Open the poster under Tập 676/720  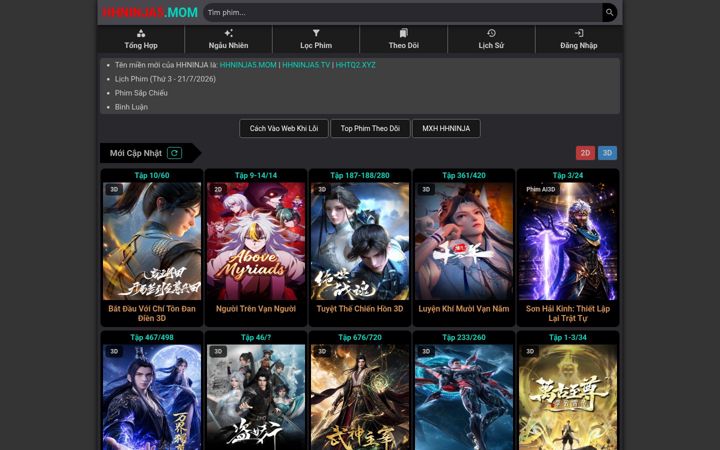360,397
